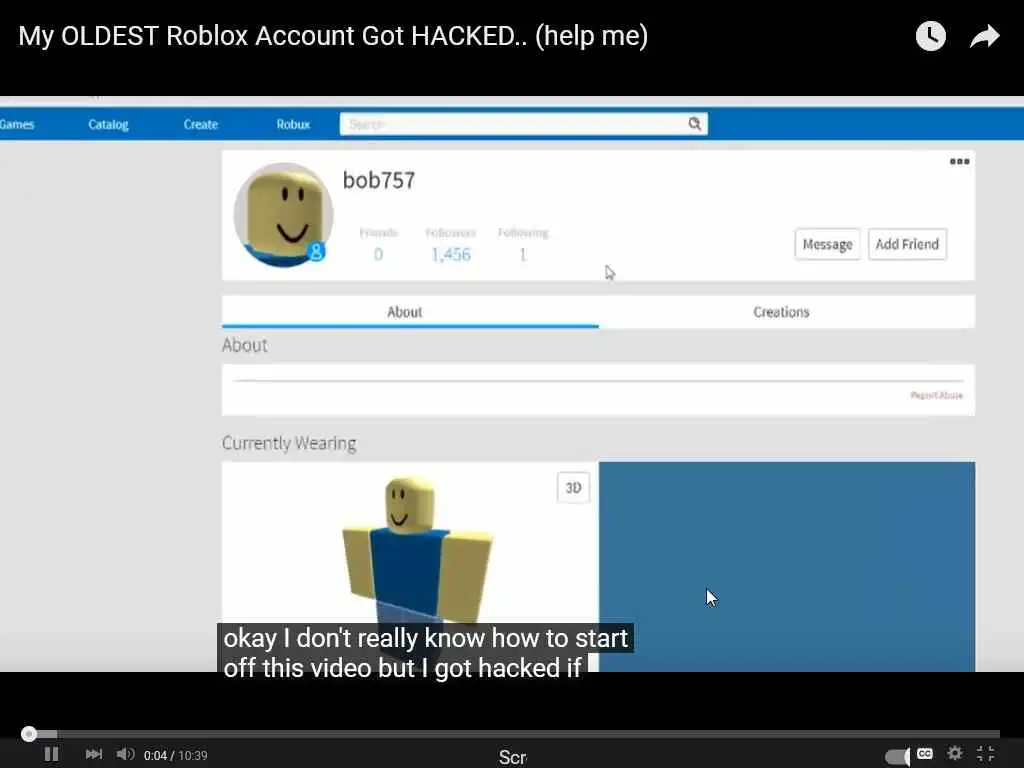Click the bob757 username text
The width and height of the screenshot is (1024, 768).
[x=379, y=180]
